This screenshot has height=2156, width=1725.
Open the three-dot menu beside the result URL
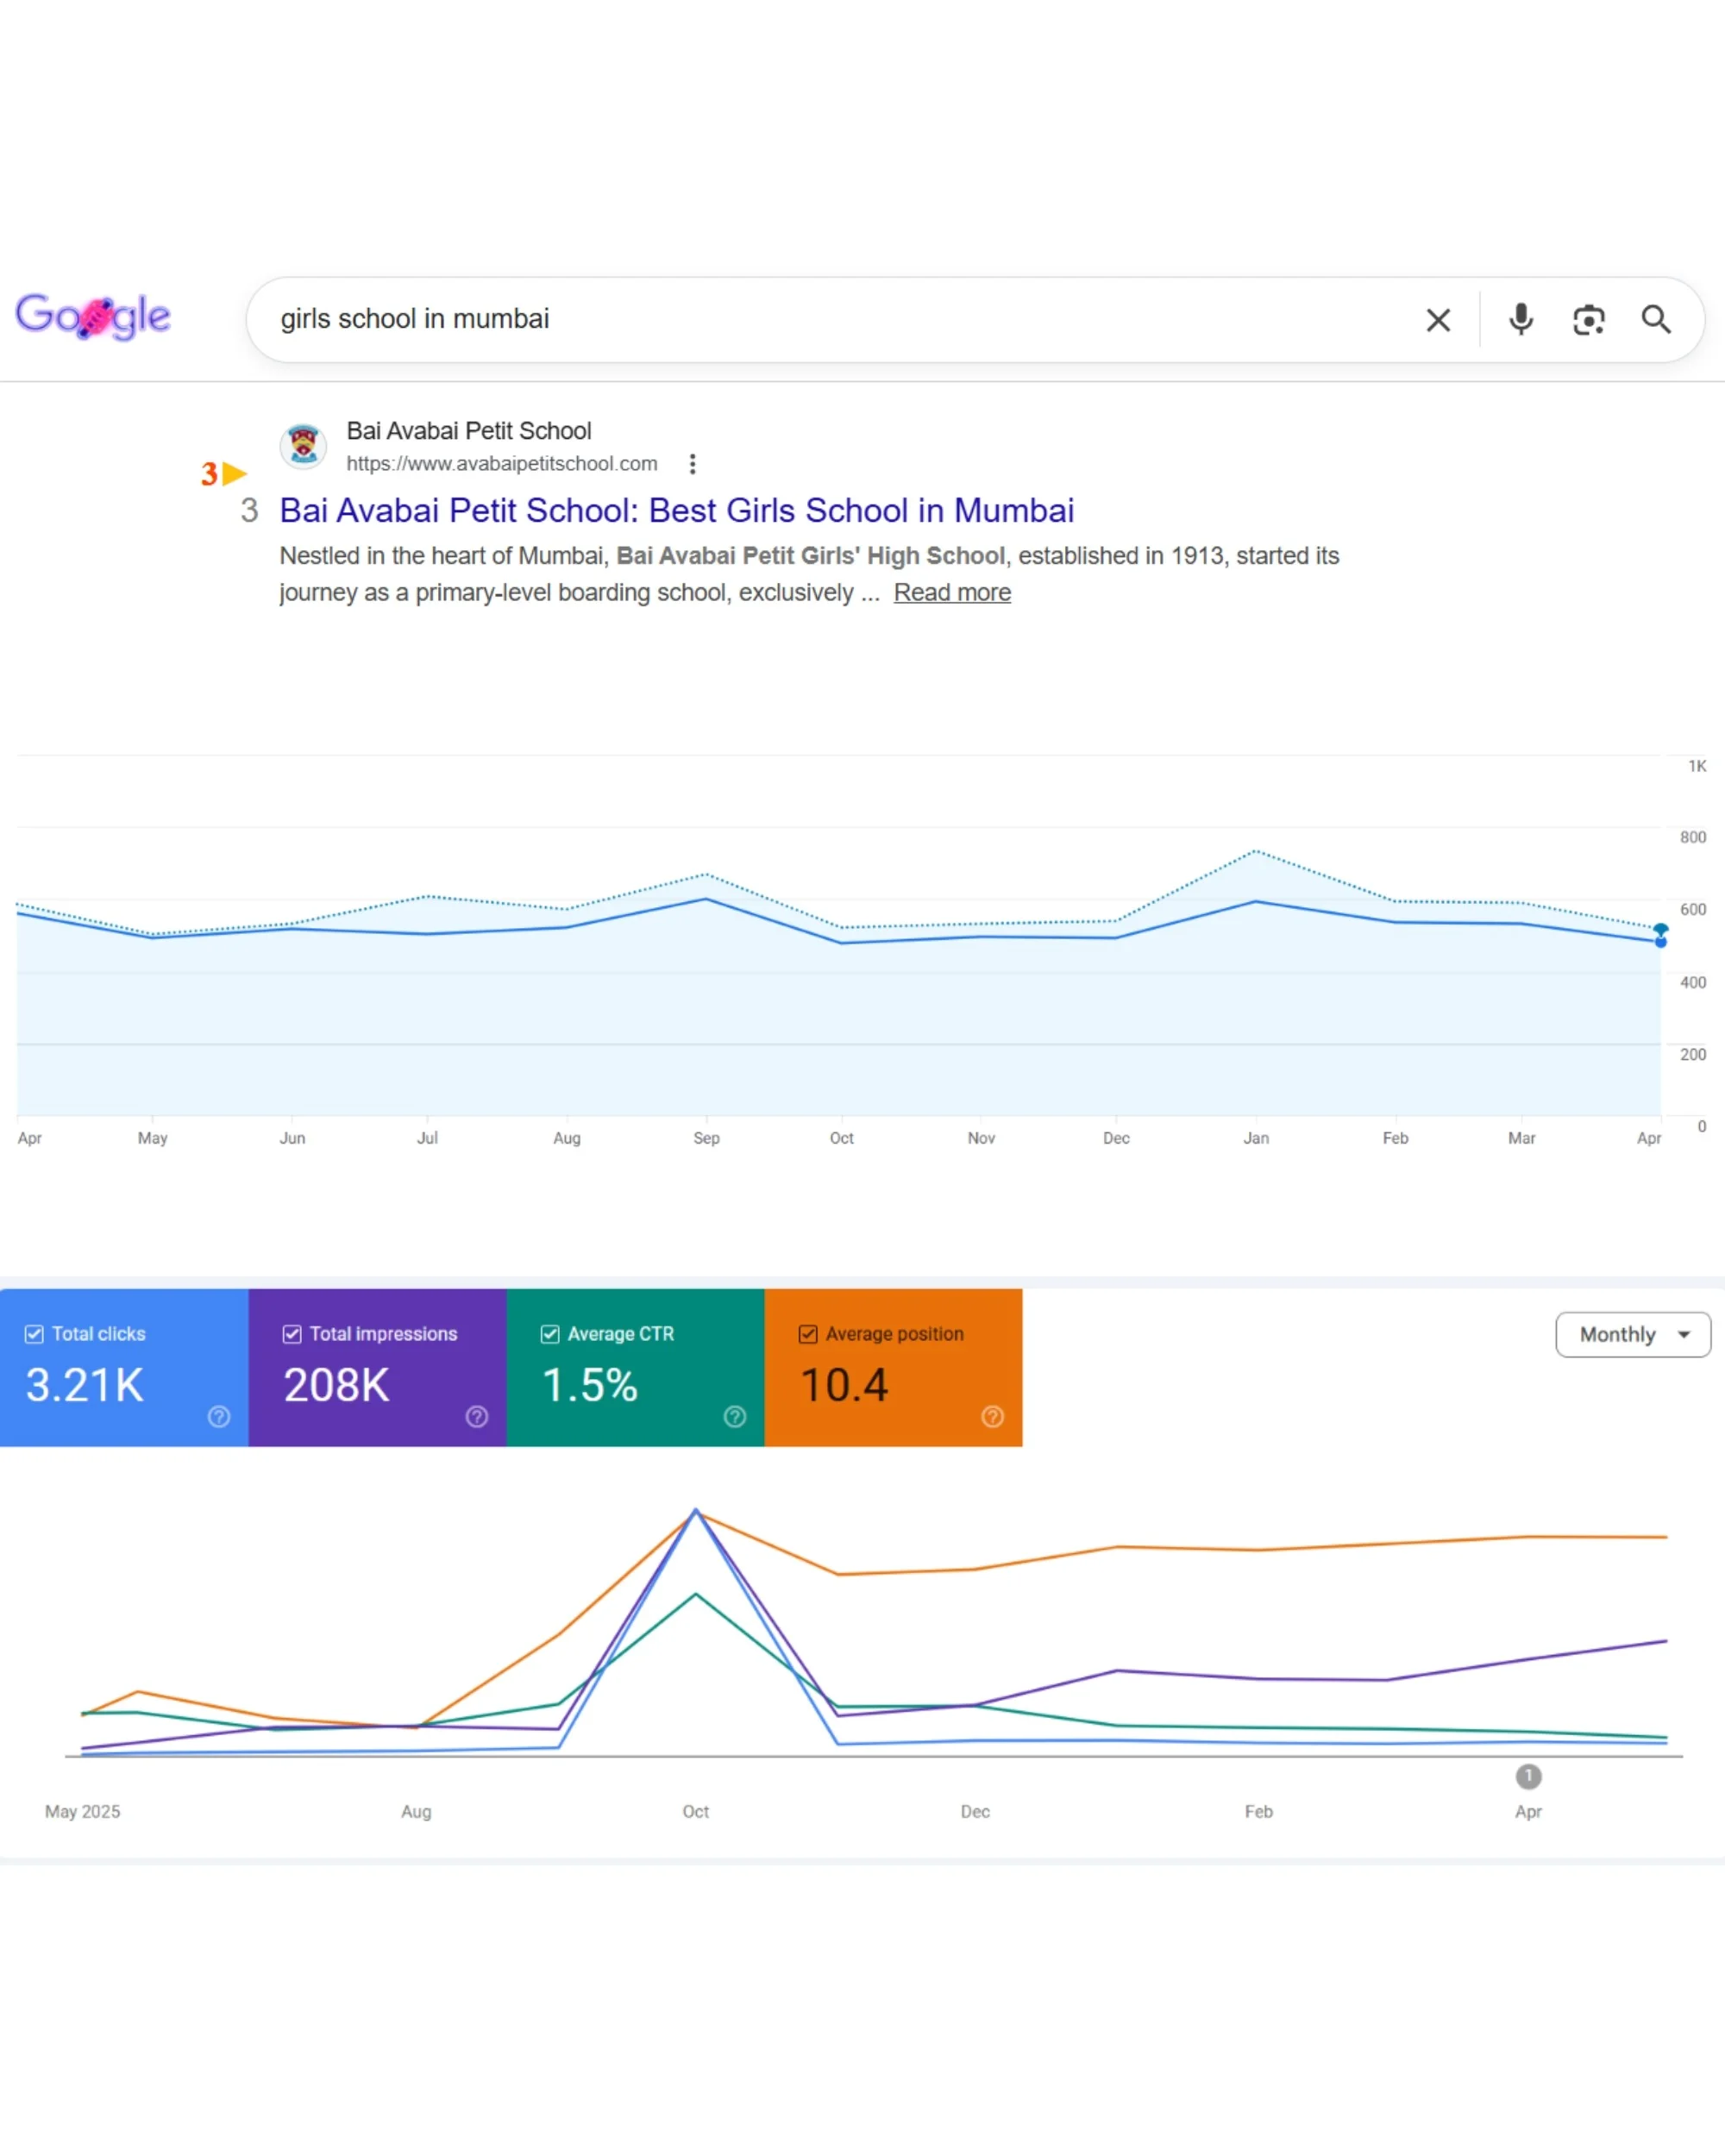(692, 464)
